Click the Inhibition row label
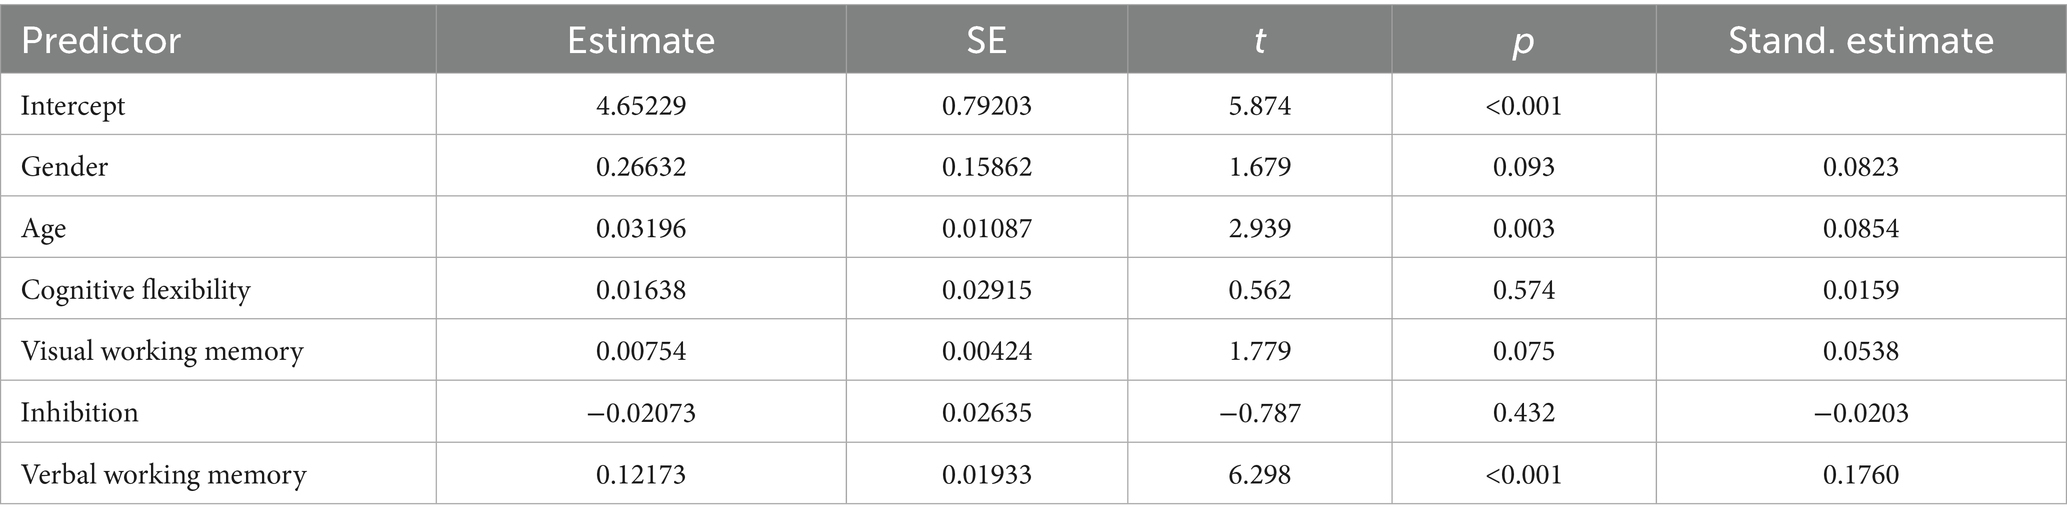2067x522 pixels. click(79, 412)
